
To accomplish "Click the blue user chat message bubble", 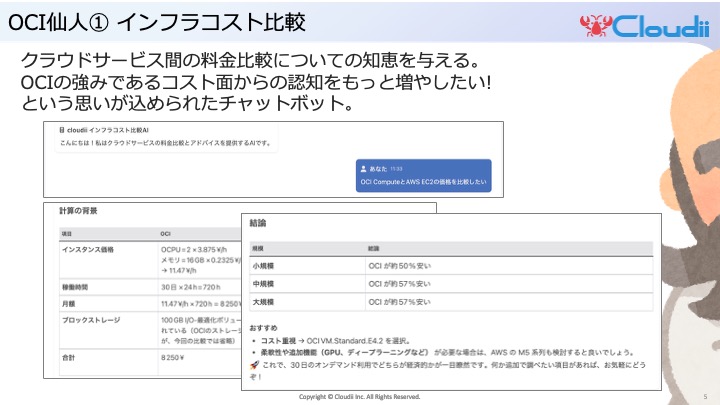I will [422, 175].
